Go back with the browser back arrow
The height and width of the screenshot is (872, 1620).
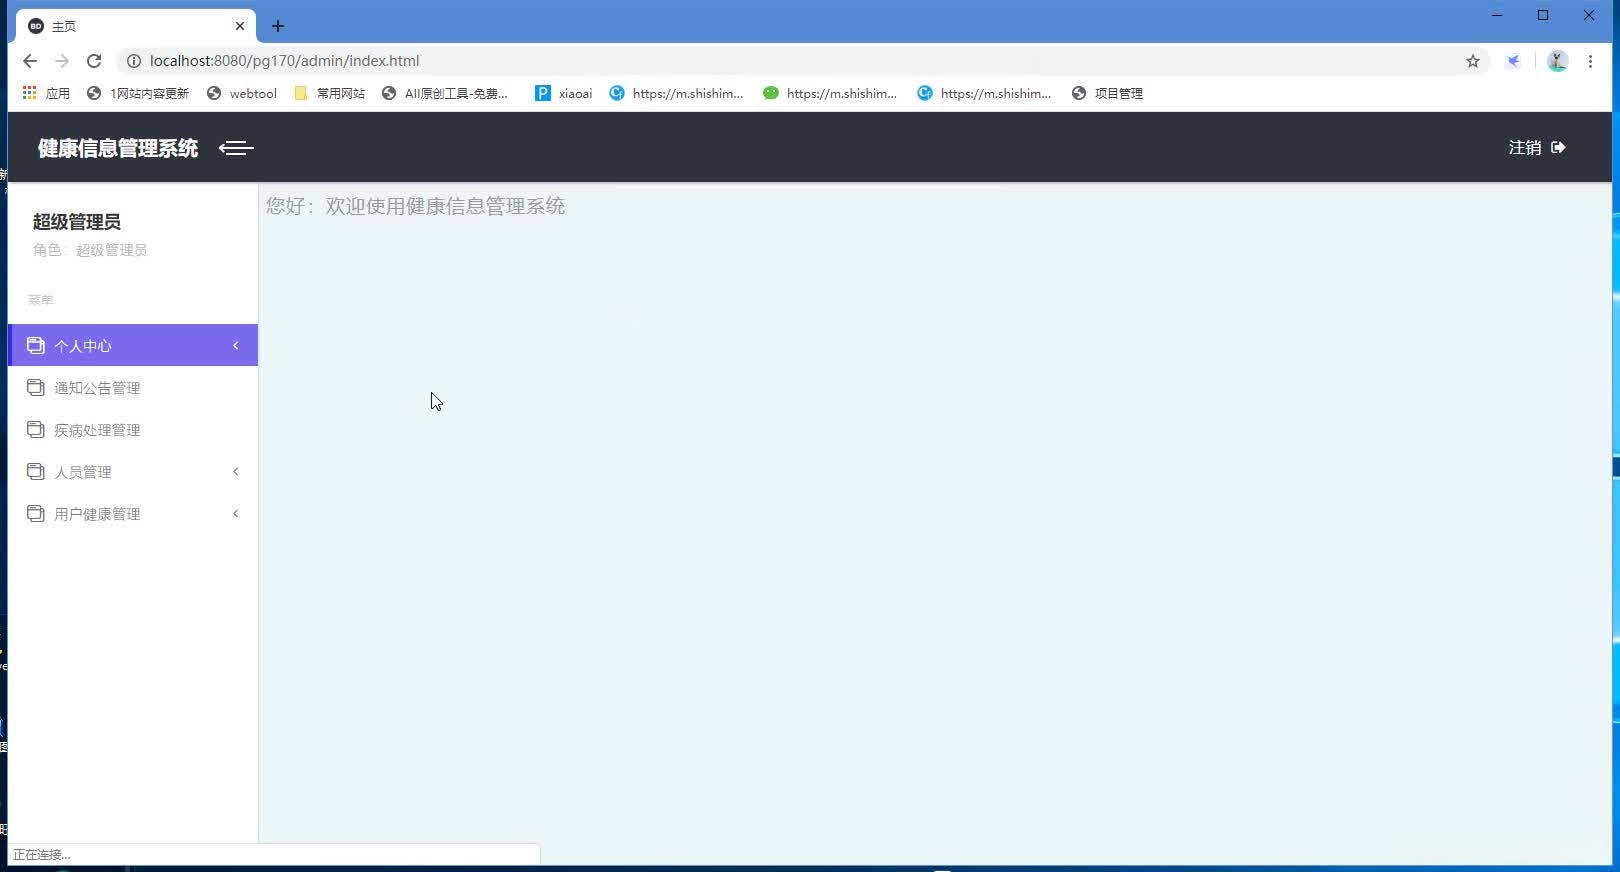(x=30, y=61)
